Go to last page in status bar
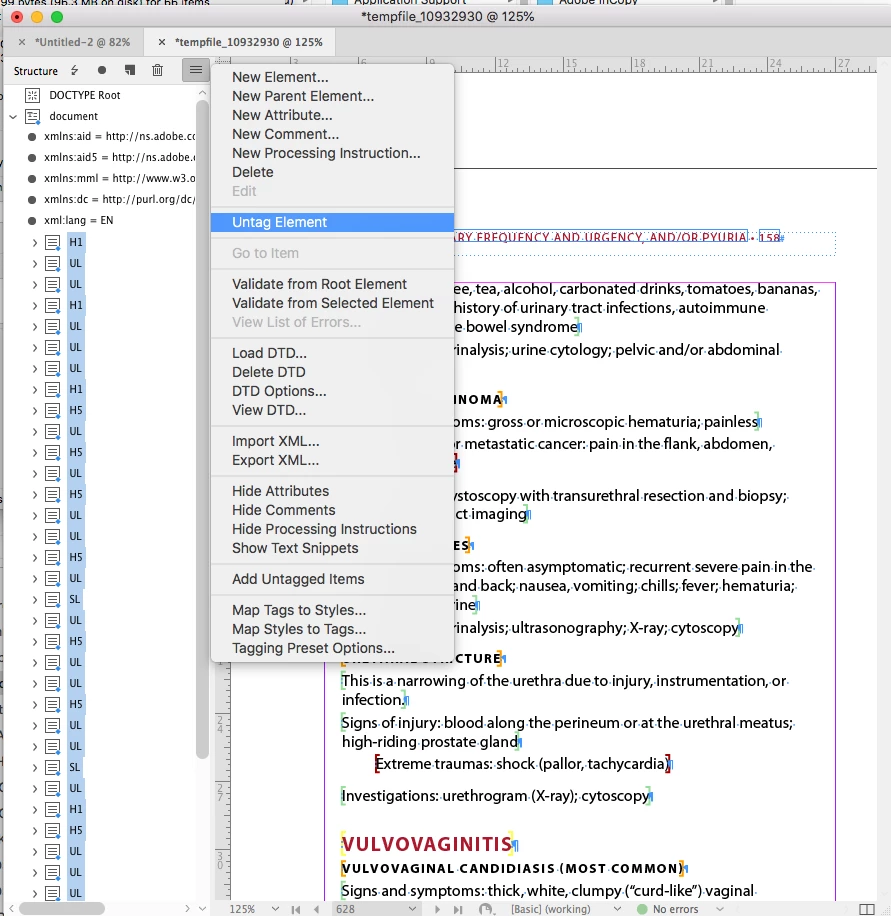Screen dimensions: 891x916 tap(458, 909)
